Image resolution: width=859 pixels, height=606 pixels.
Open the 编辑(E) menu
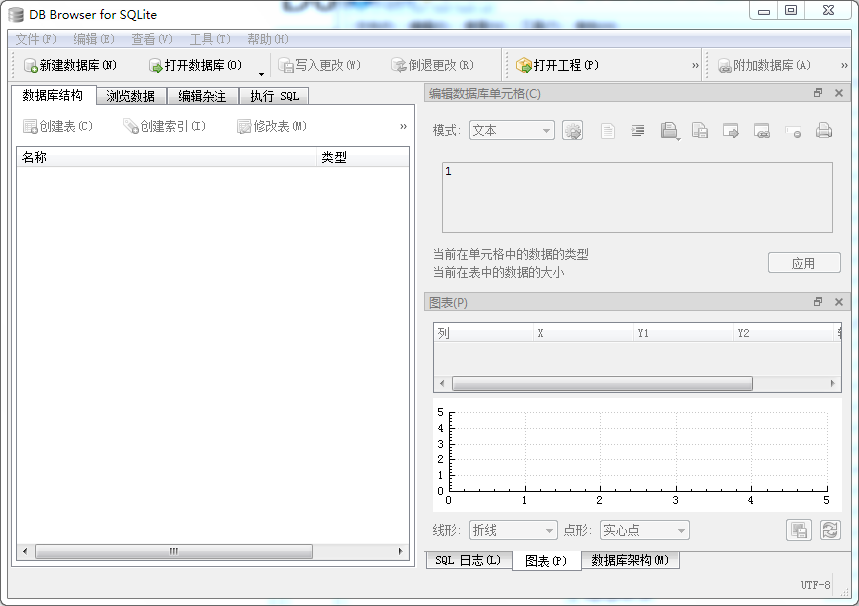(x=94, y=39)
